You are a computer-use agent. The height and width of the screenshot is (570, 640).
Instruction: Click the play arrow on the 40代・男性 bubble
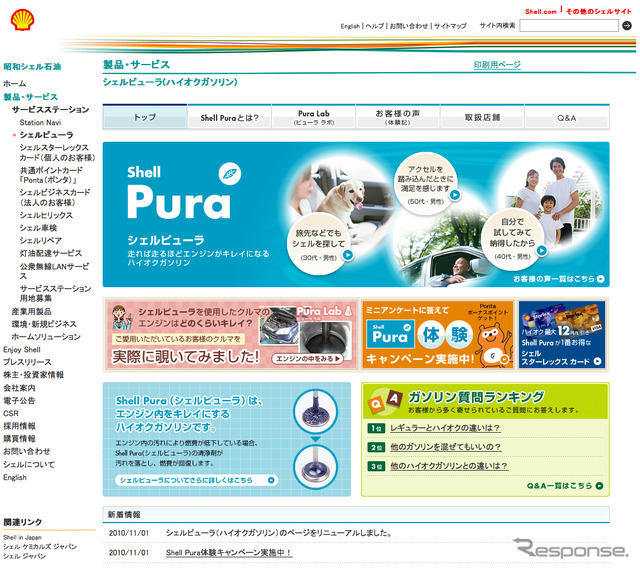click(x=542, y=251)
